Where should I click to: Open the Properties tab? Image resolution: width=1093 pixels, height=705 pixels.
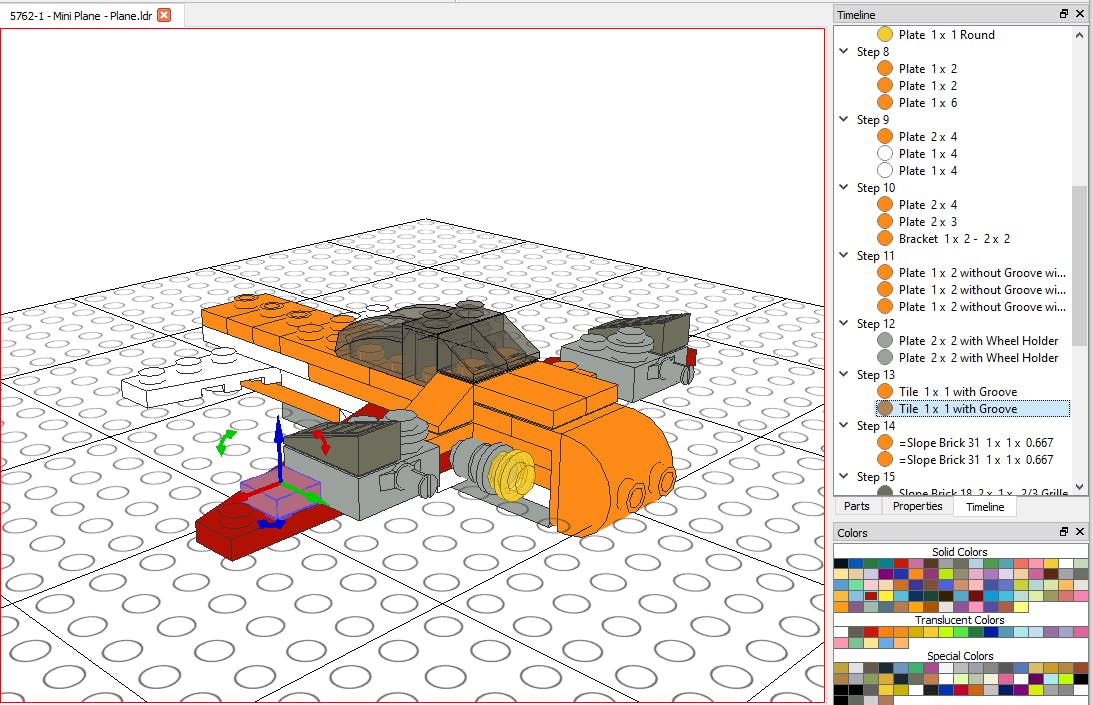pyautogui.click(x=917, y=506)
